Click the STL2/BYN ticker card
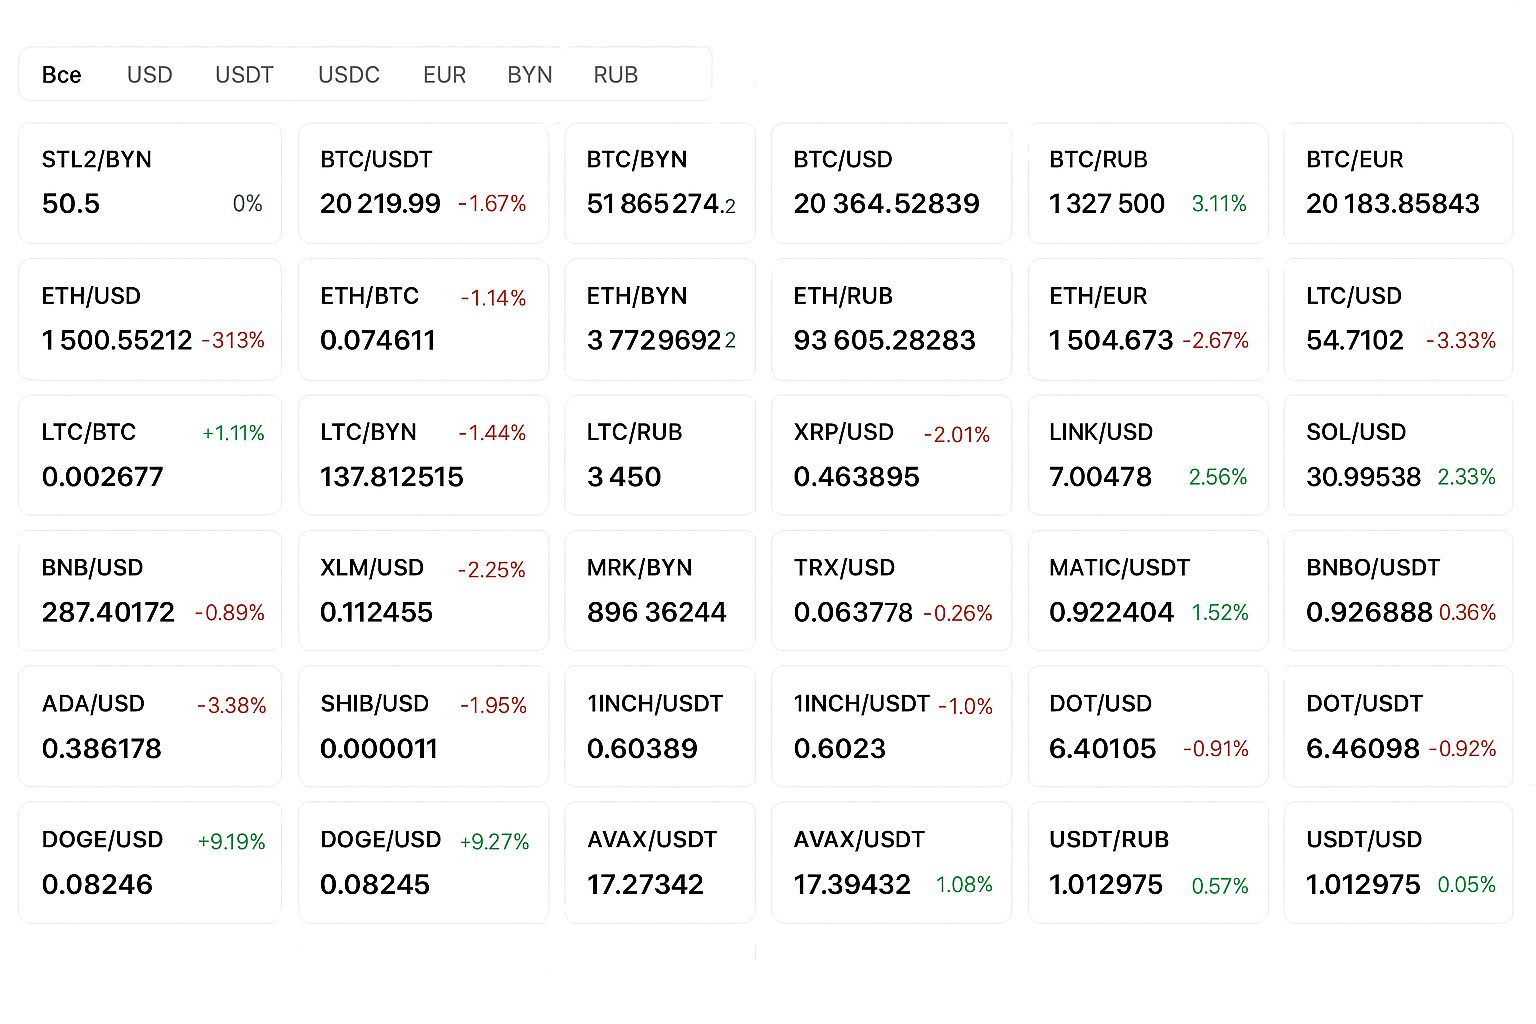Viewport: 1536px width, 1024px height. click(150, 183)
